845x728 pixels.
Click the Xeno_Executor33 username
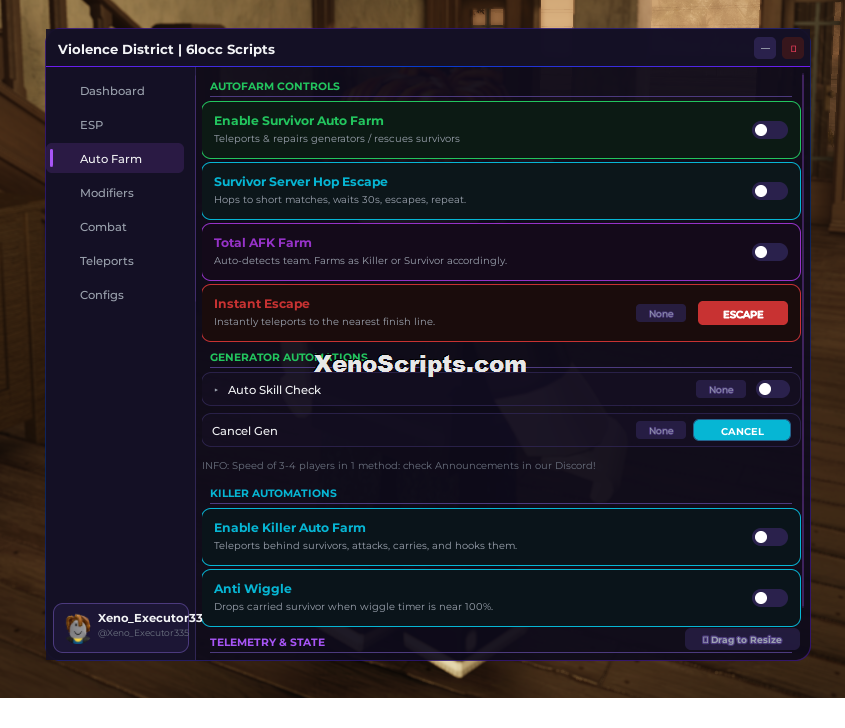click(150, 618)
